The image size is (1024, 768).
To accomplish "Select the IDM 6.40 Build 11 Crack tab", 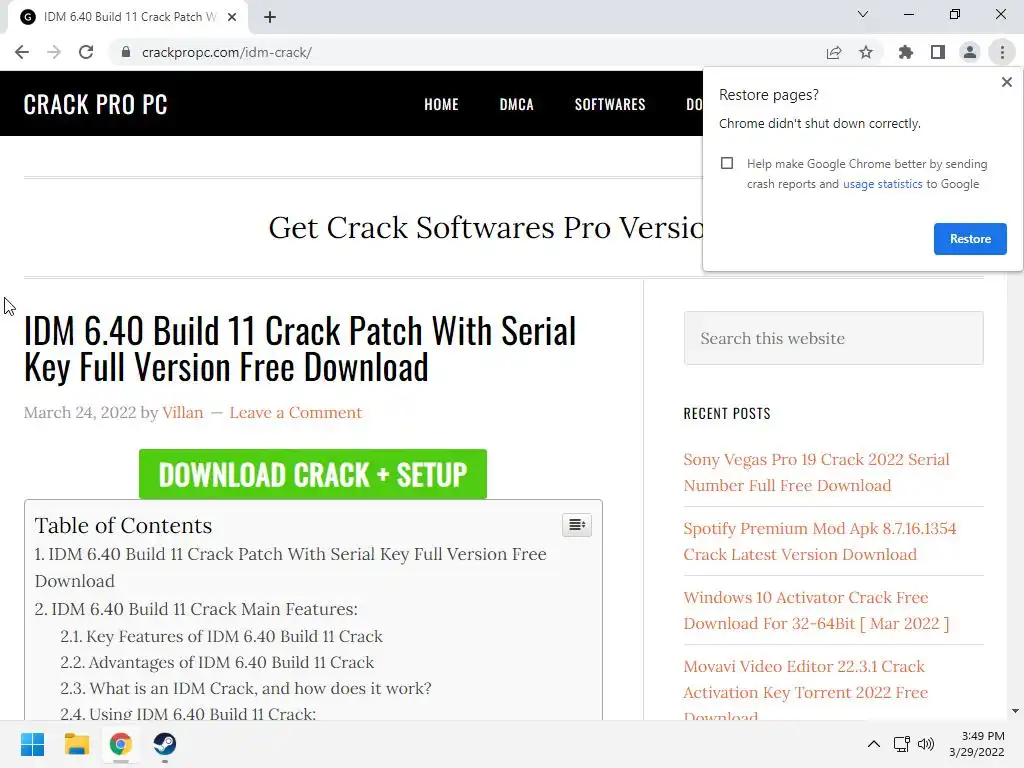I will (129, 17).
